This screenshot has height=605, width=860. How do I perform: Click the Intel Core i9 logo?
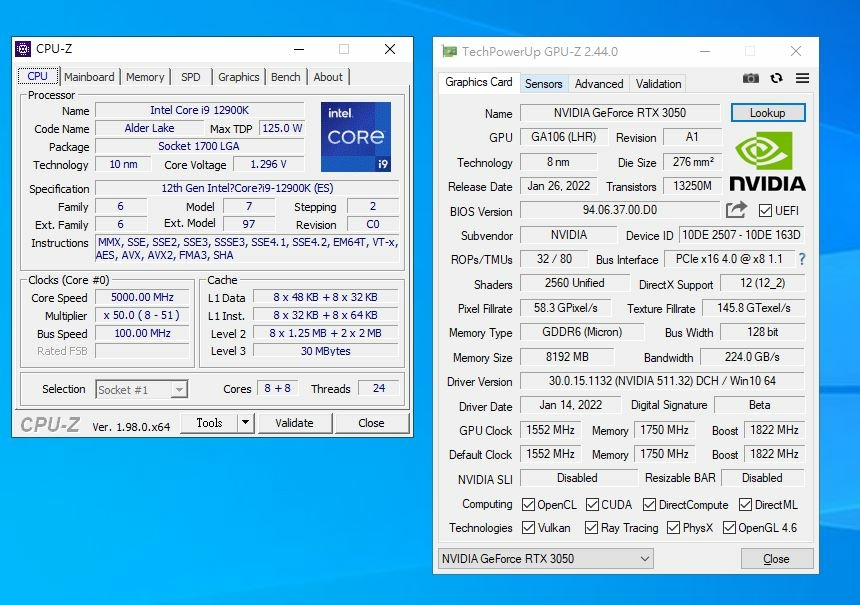356,137
